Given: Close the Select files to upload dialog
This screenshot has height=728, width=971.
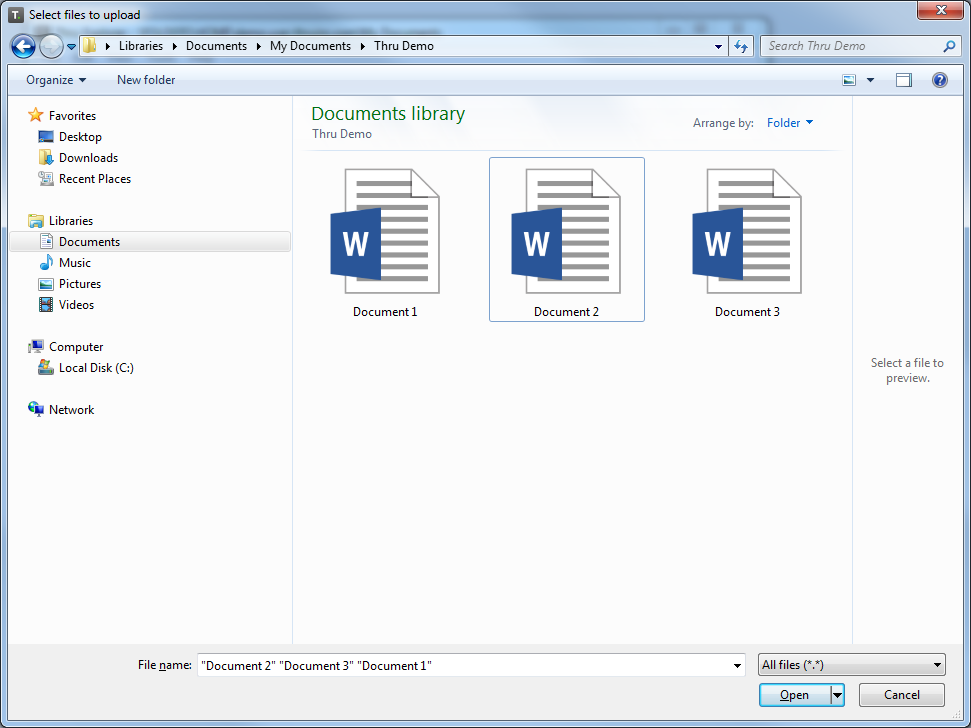Looking at the screenshot, I should point(941,10).
